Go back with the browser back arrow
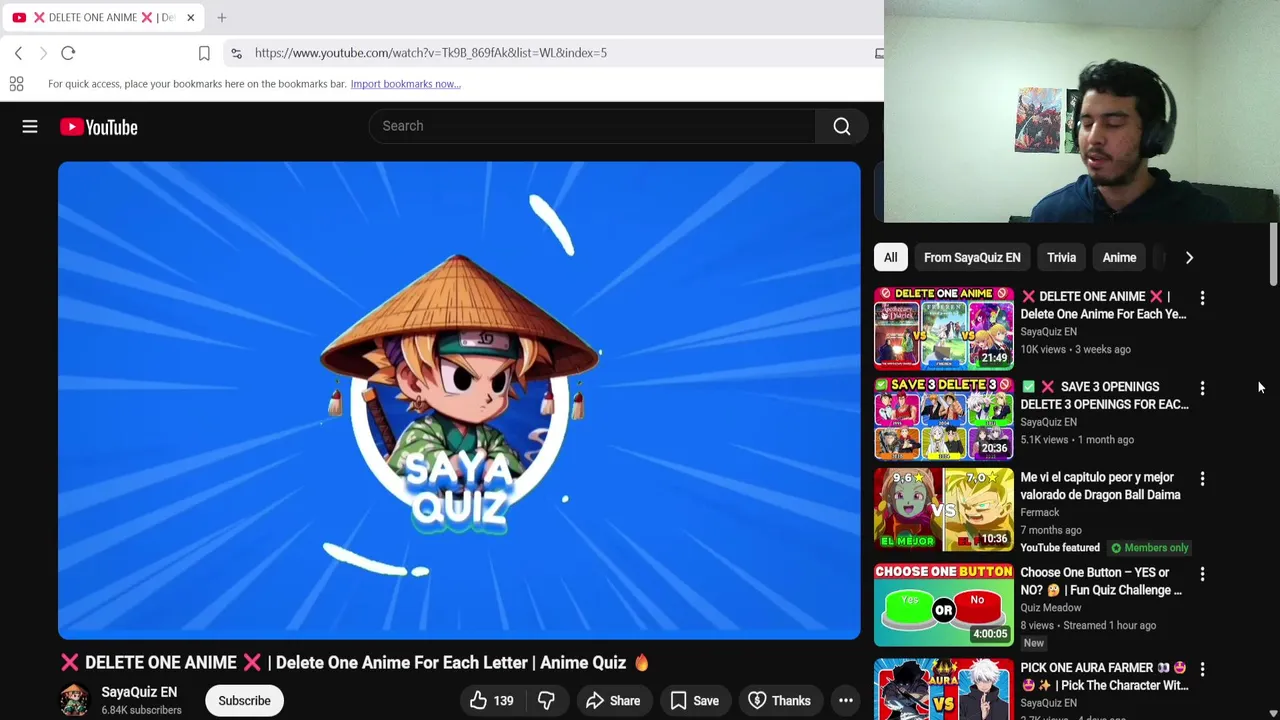Viewport: 1280px width, 720px height. pos(18,53)
